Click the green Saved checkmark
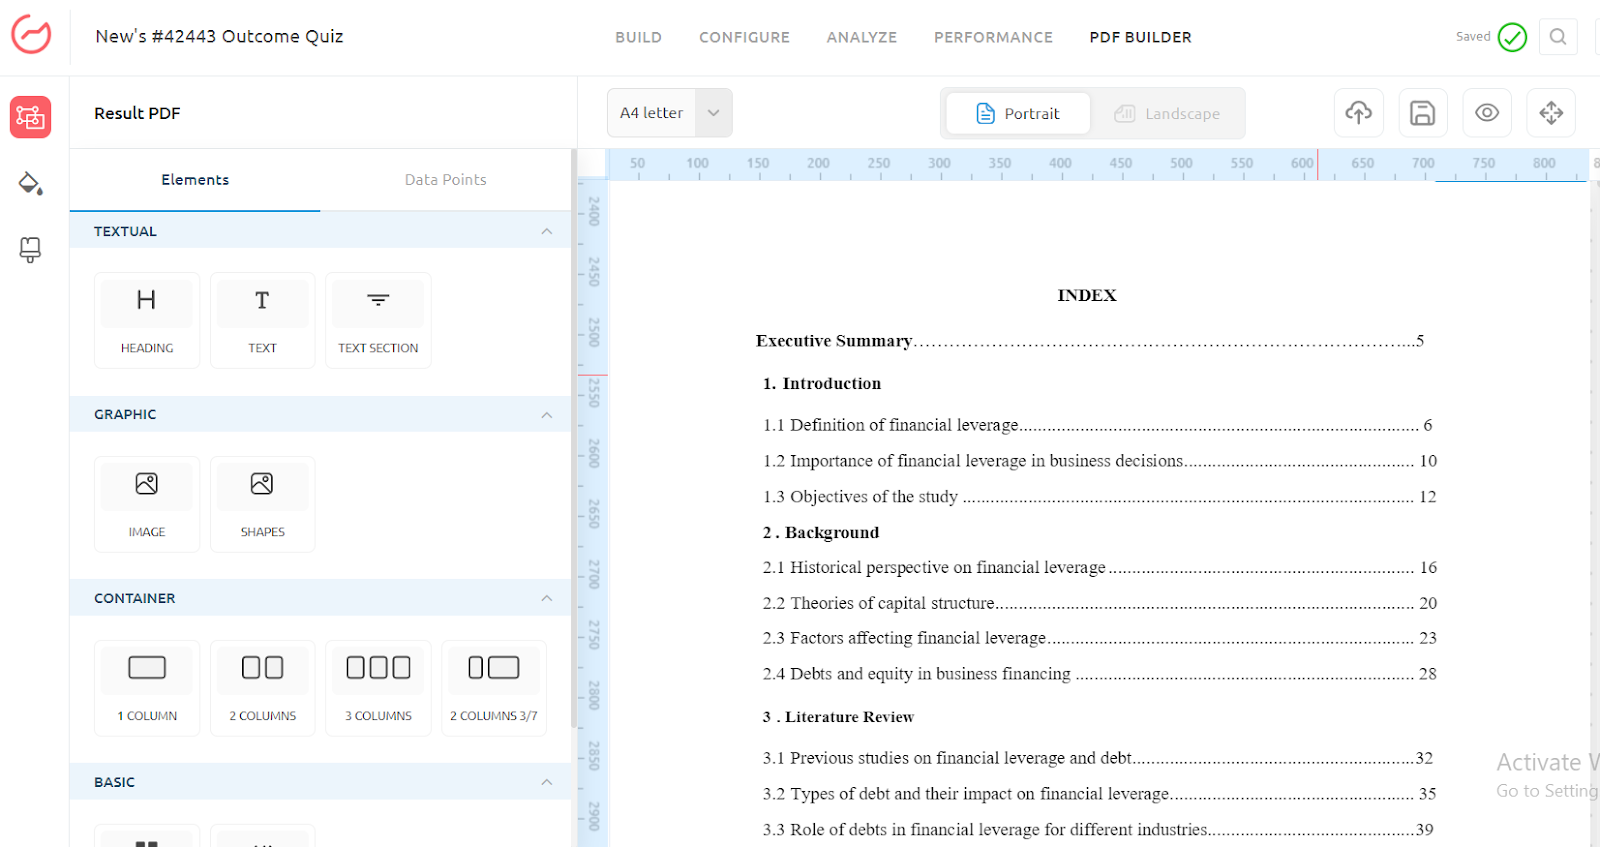 (1512, 37)
